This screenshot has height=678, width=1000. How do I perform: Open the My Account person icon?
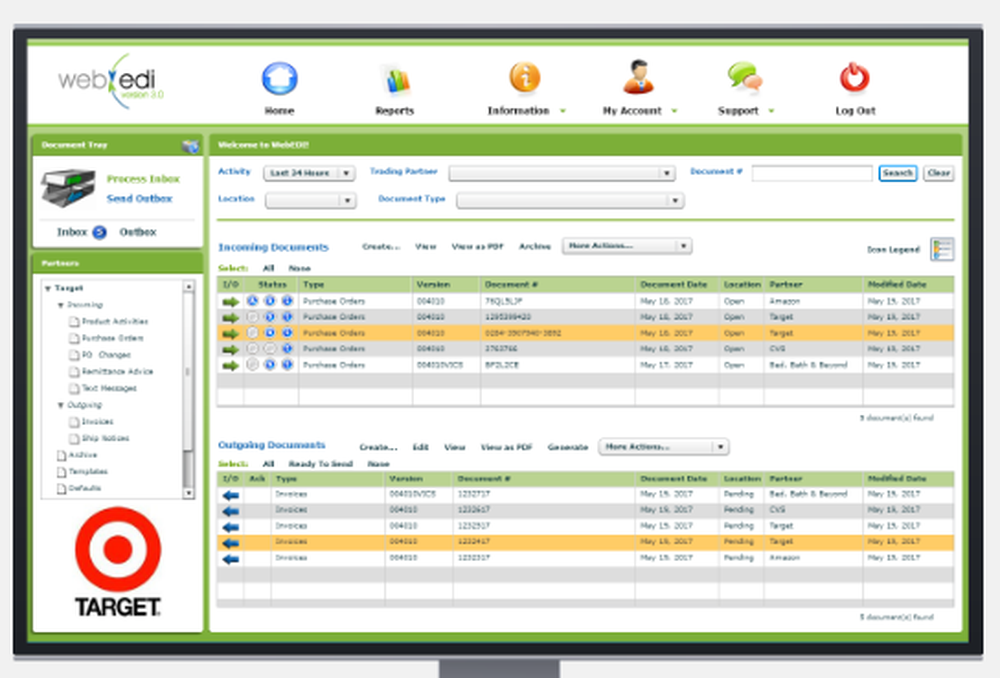[638, 77]
